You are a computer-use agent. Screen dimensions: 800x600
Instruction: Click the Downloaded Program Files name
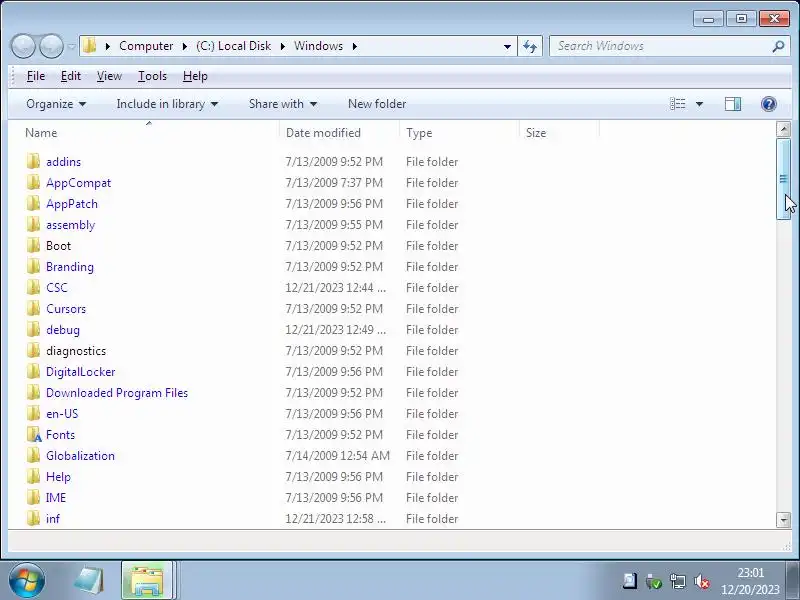117,393
